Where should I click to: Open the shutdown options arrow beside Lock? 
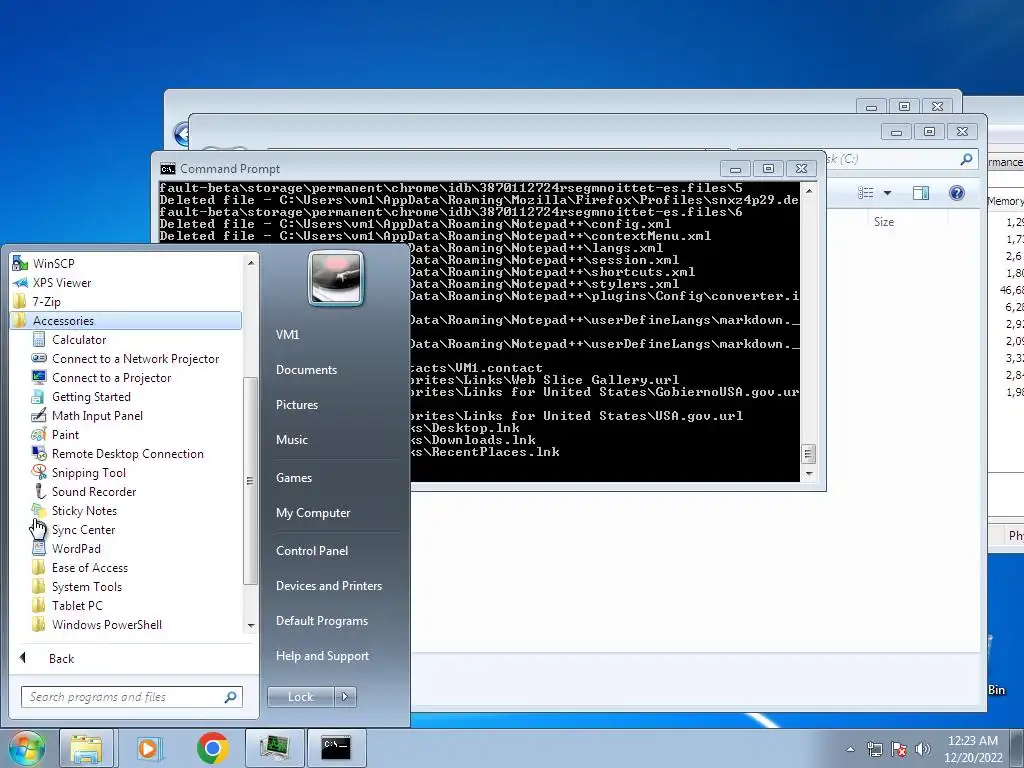coord(345,697)
